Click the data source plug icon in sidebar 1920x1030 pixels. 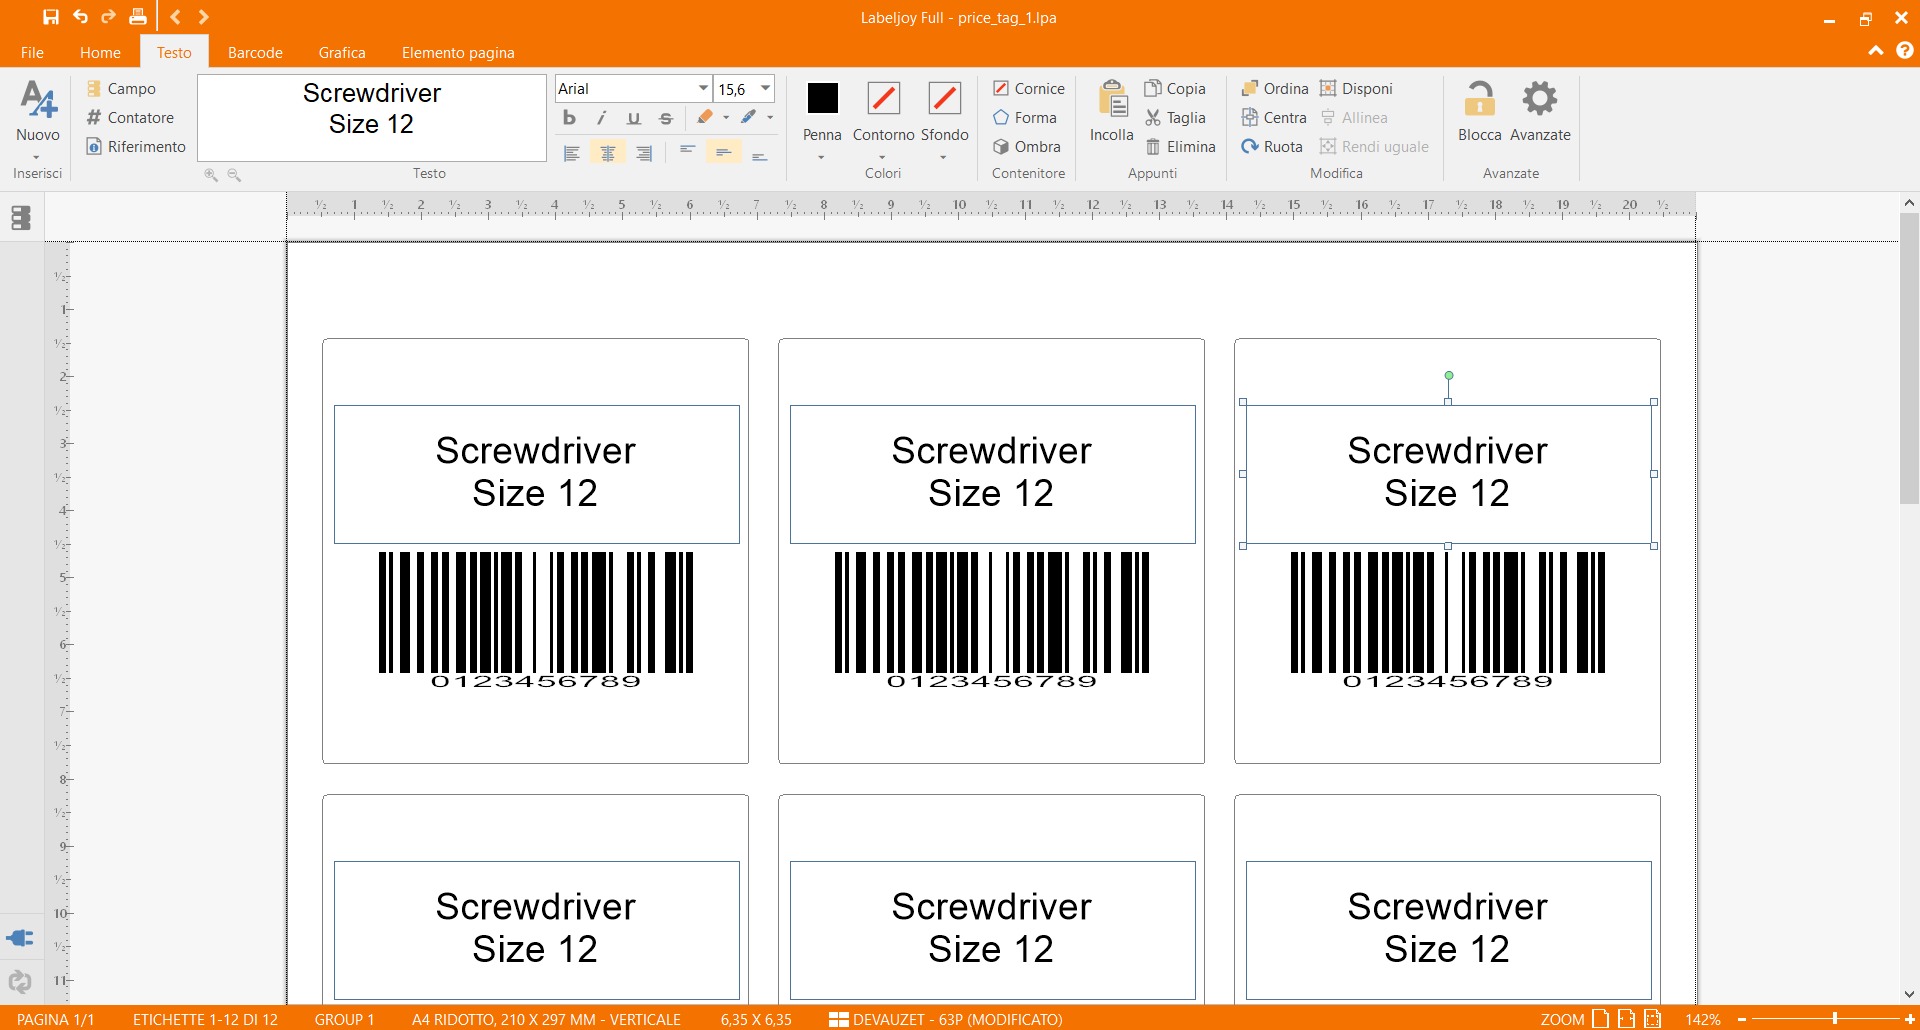point(20,938)
